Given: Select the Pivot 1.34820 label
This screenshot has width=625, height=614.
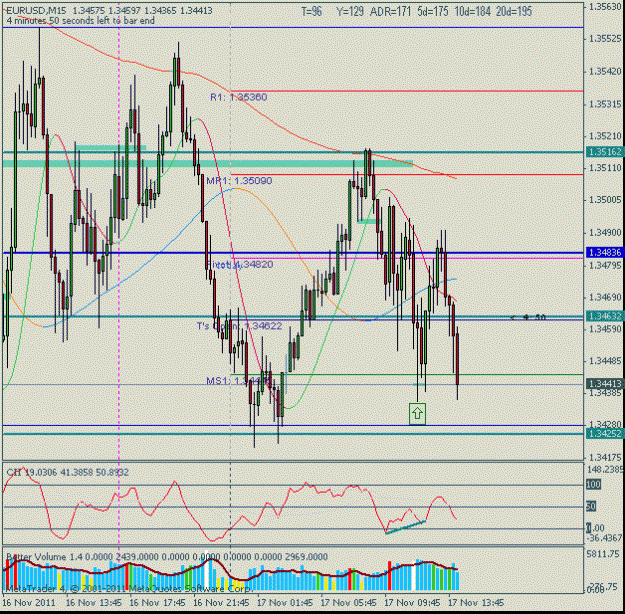Looking at the screenshot, I should (x=240, y=264).
